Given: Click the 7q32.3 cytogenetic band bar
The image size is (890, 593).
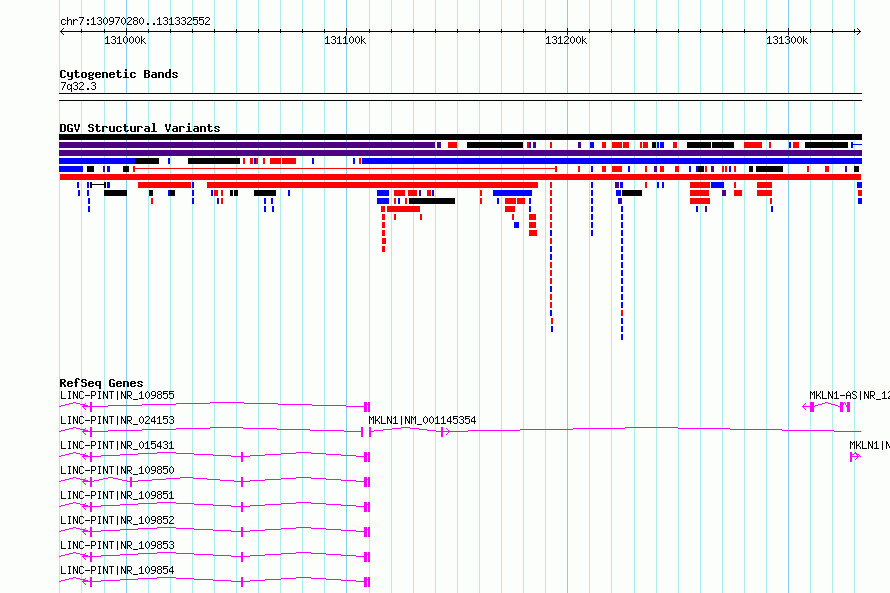Looking at the screenshot, I should (460, 97).
